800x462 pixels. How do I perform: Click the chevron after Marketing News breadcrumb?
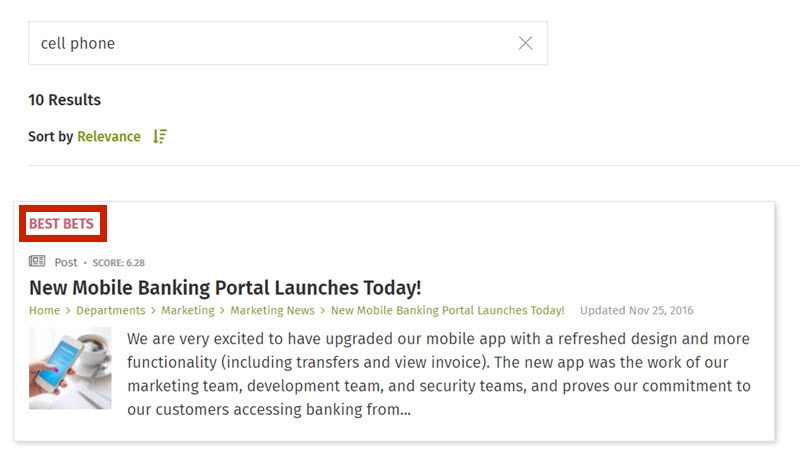[x=322, y=311]
